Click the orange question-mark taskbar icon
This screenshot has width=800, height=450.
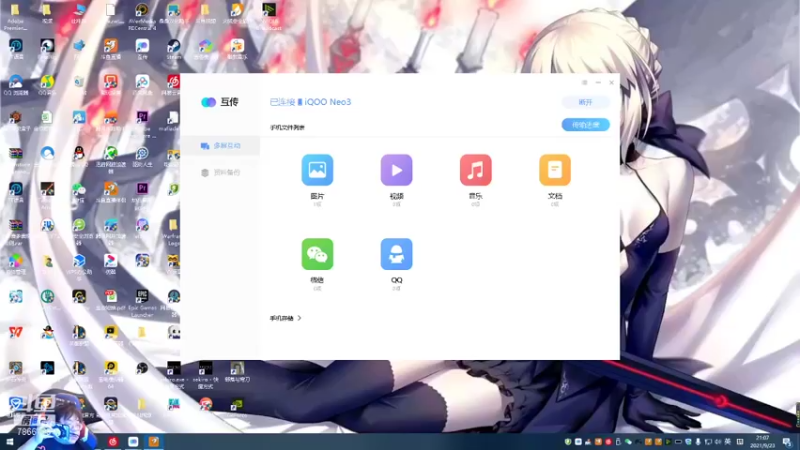coord(154,441)
